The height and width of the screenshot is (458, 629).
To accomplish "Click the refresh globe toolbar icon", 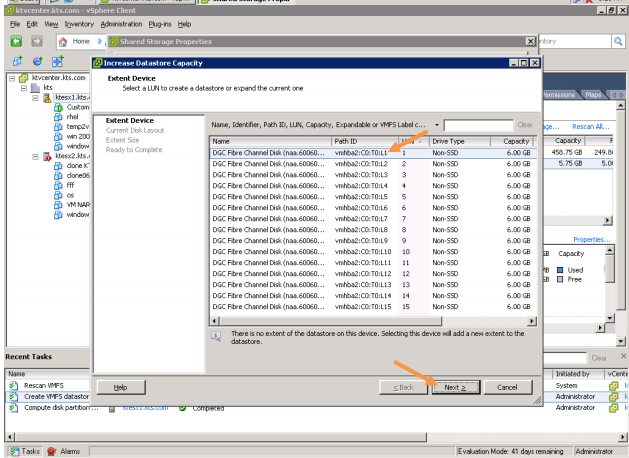I will coord(38,61).
